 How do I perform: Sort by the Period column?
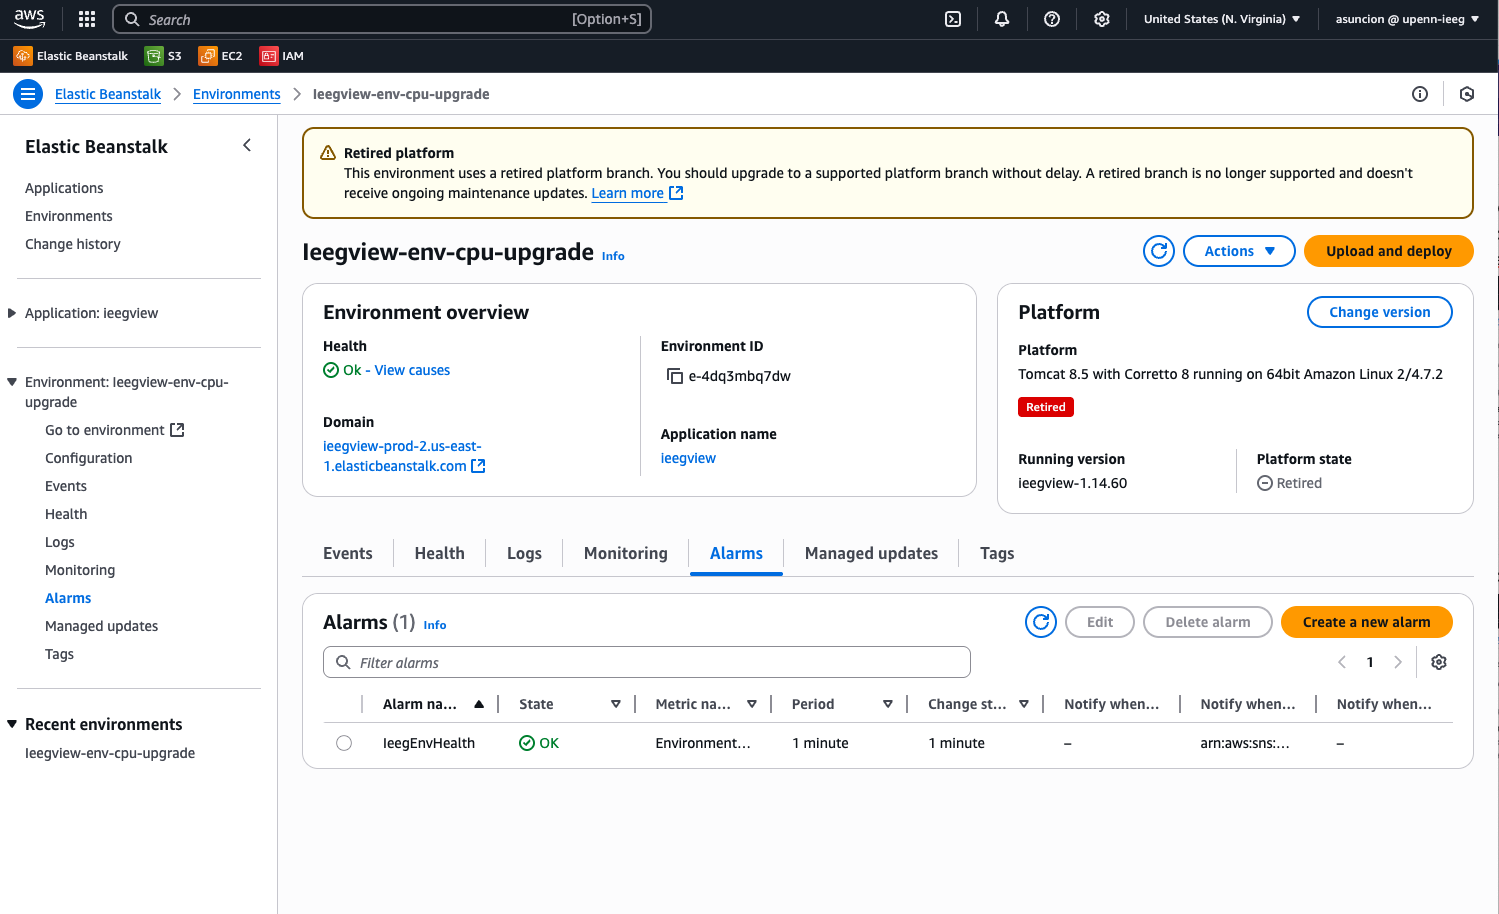tap(888, 704)
